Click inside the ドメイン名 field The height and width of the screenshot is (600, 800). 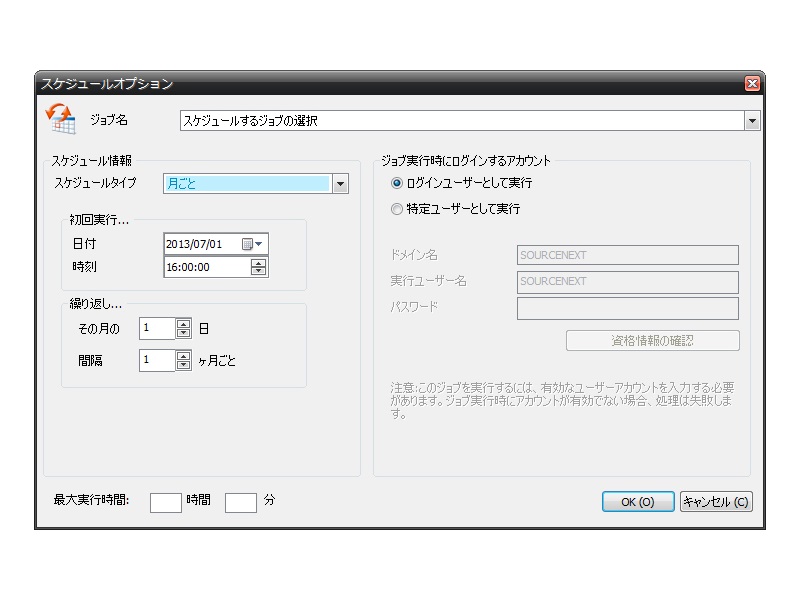[x=627, y=255]
